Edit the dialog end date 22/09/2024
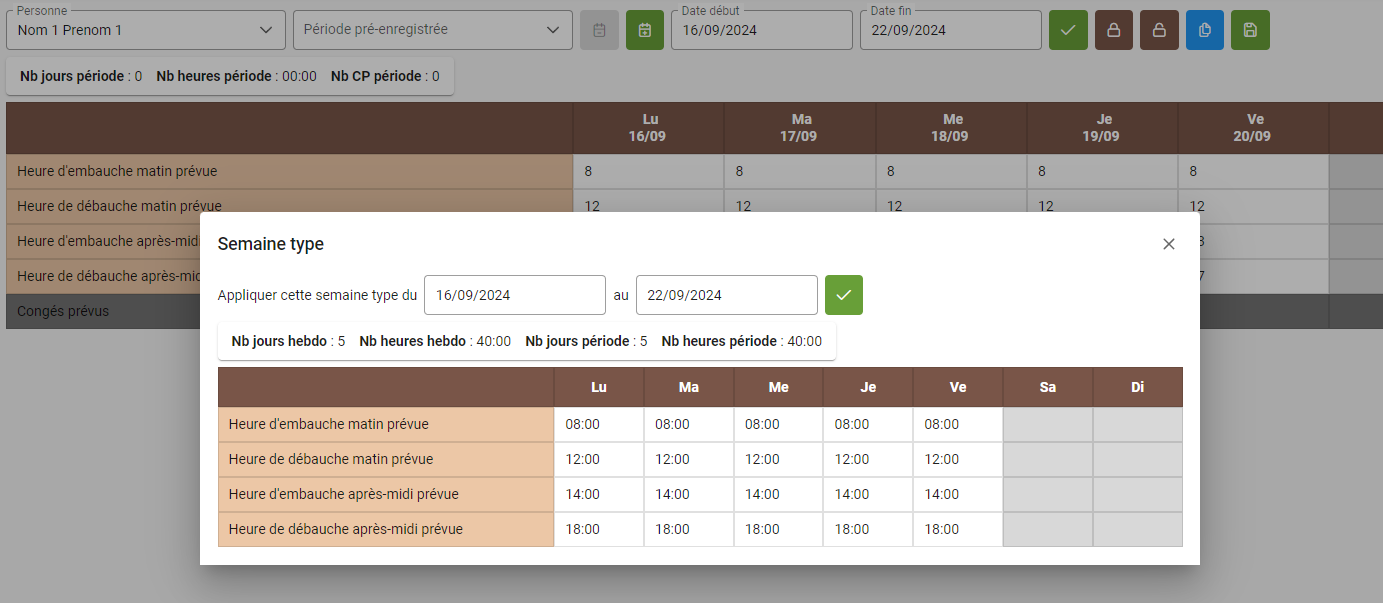The image size is (1383, 603). tap(726, 295)
